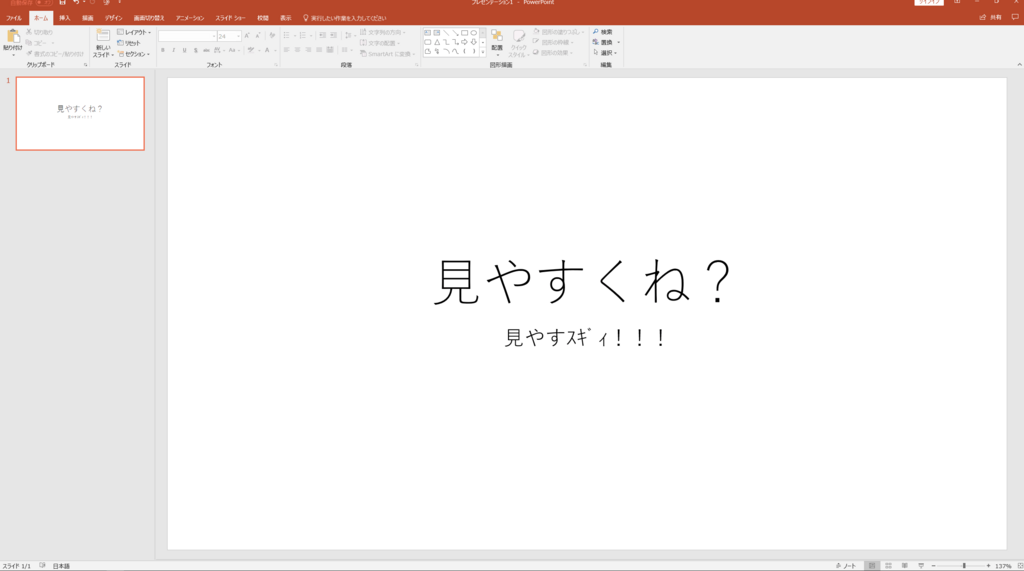Switch to Animations (アニメーション) tab
The width and height of the screenshot is (1024, 571).
point(190,18)
